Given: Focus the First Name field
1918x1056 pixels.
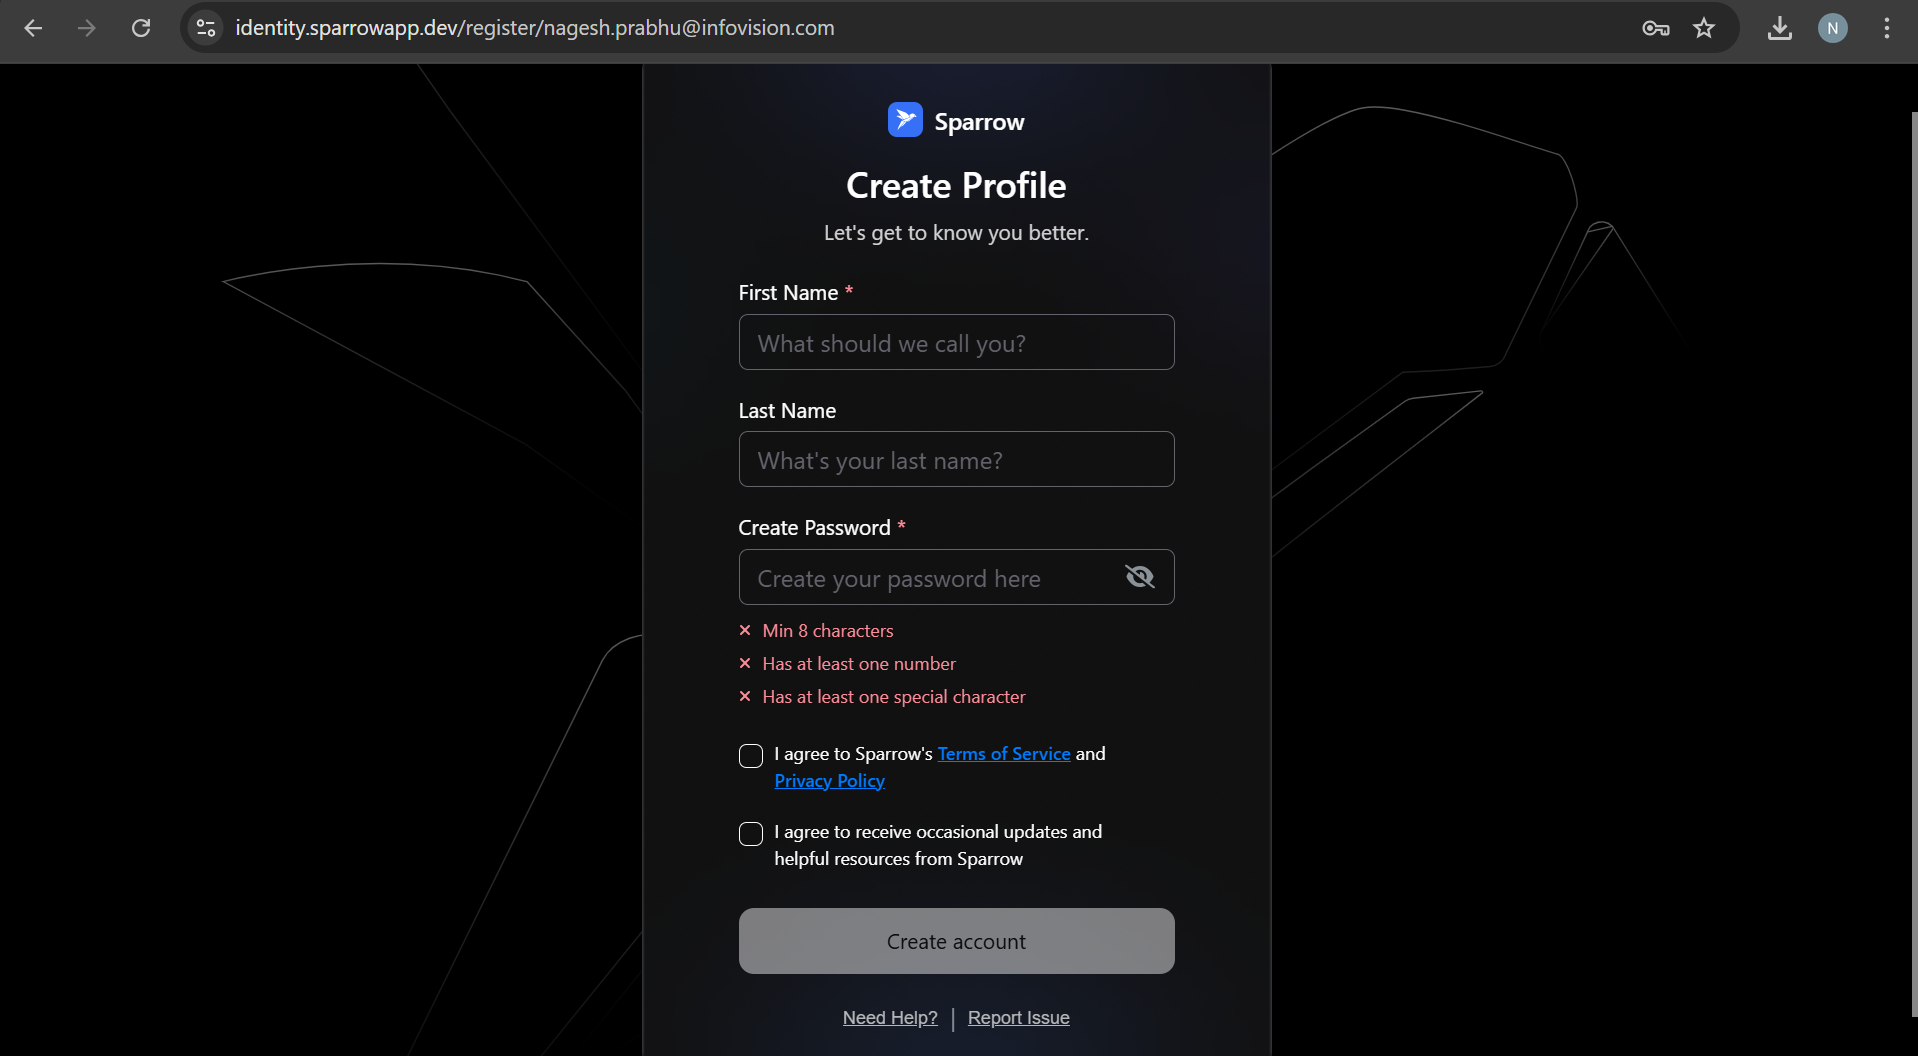Looking at the screenshot, I should pos(956,342).
